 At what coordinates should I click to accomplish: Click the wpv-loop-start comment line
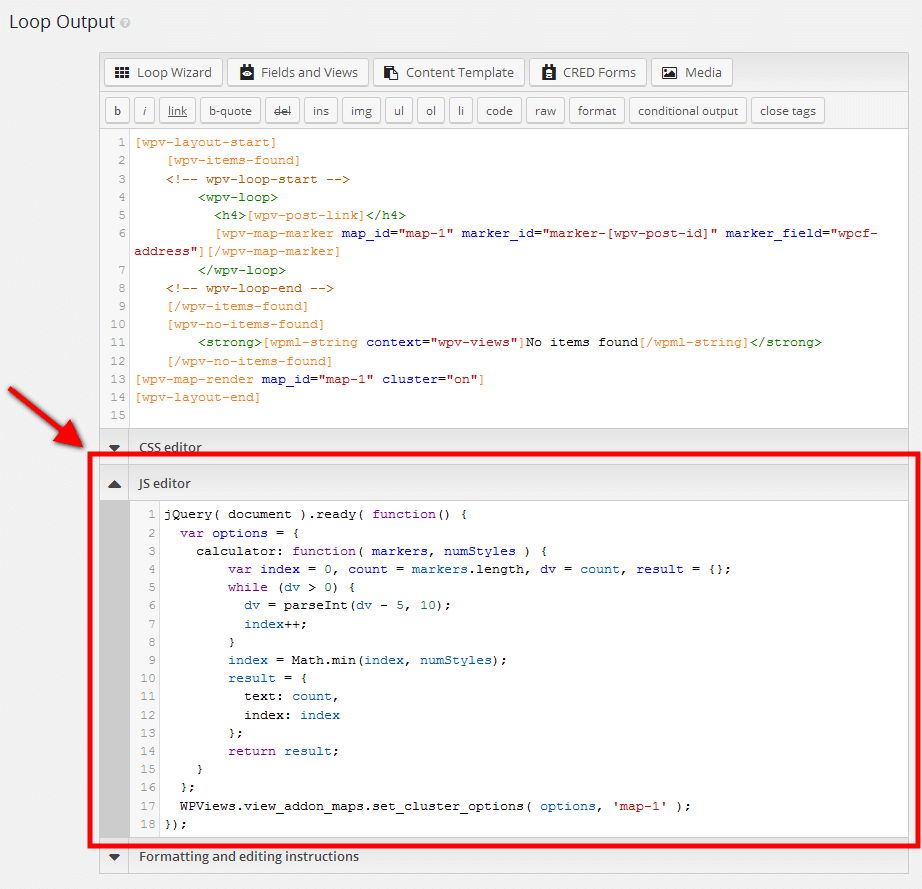point(258,179)
